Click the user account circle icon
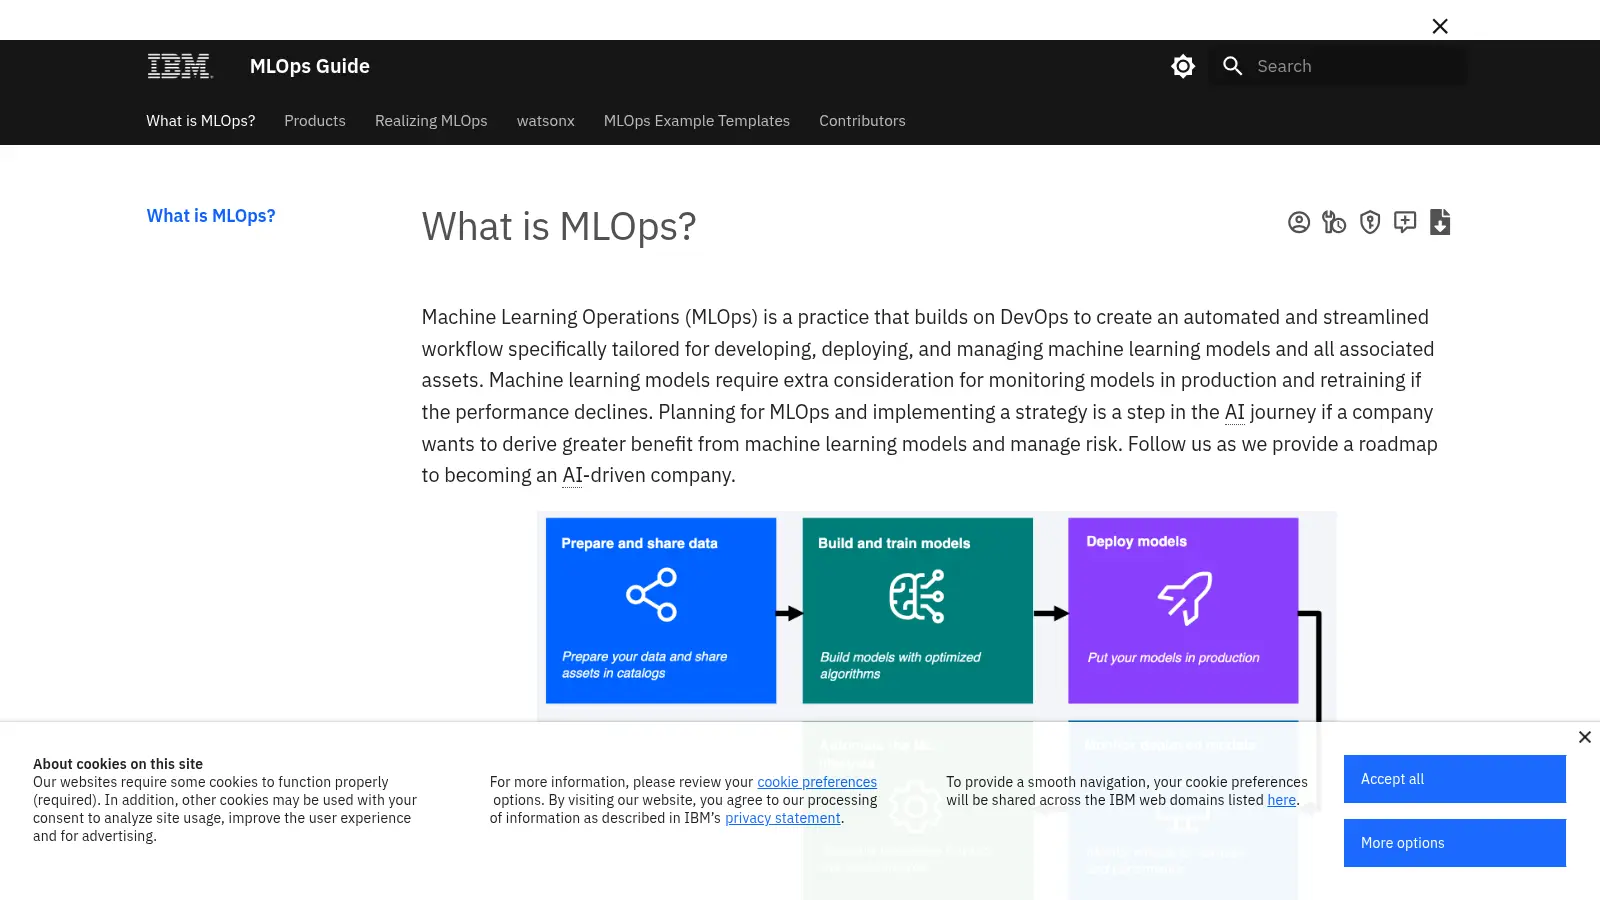Image resolution: width=1600 pixels, height=900 pixels. click(x=1299, y=222)
